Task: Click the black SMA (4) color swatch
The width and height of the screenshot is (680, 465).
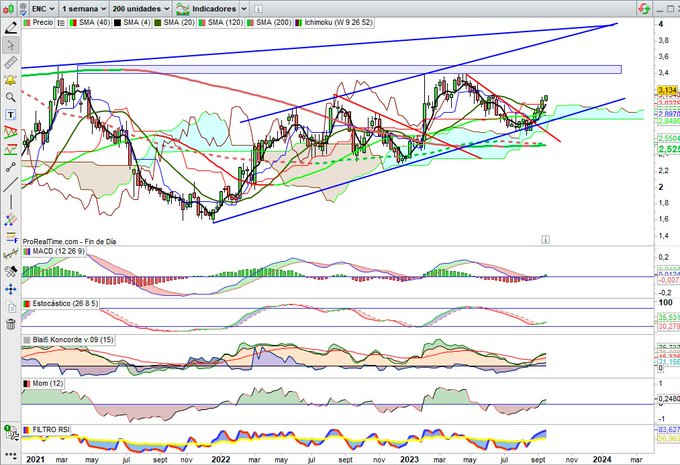Action: [117, 23]
